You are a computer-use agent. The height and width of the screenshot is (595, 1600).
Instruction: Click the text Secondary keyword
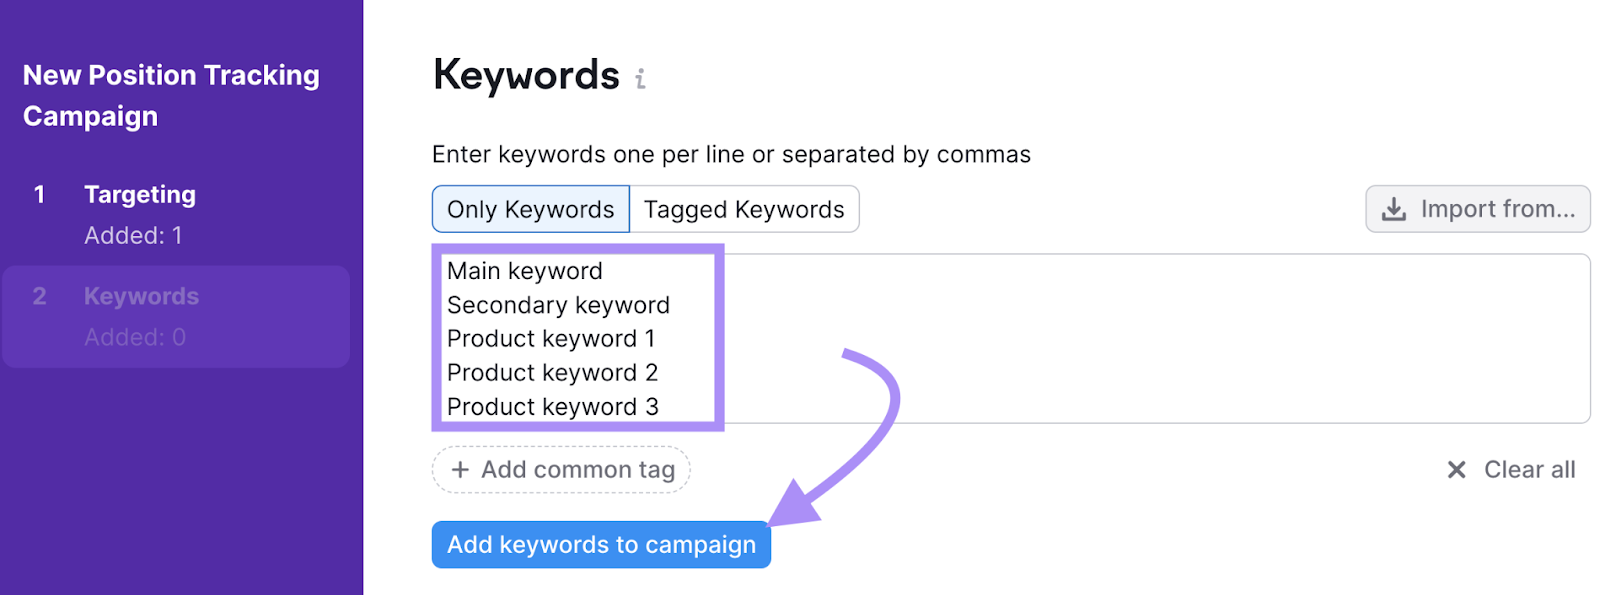pos(557,305)
